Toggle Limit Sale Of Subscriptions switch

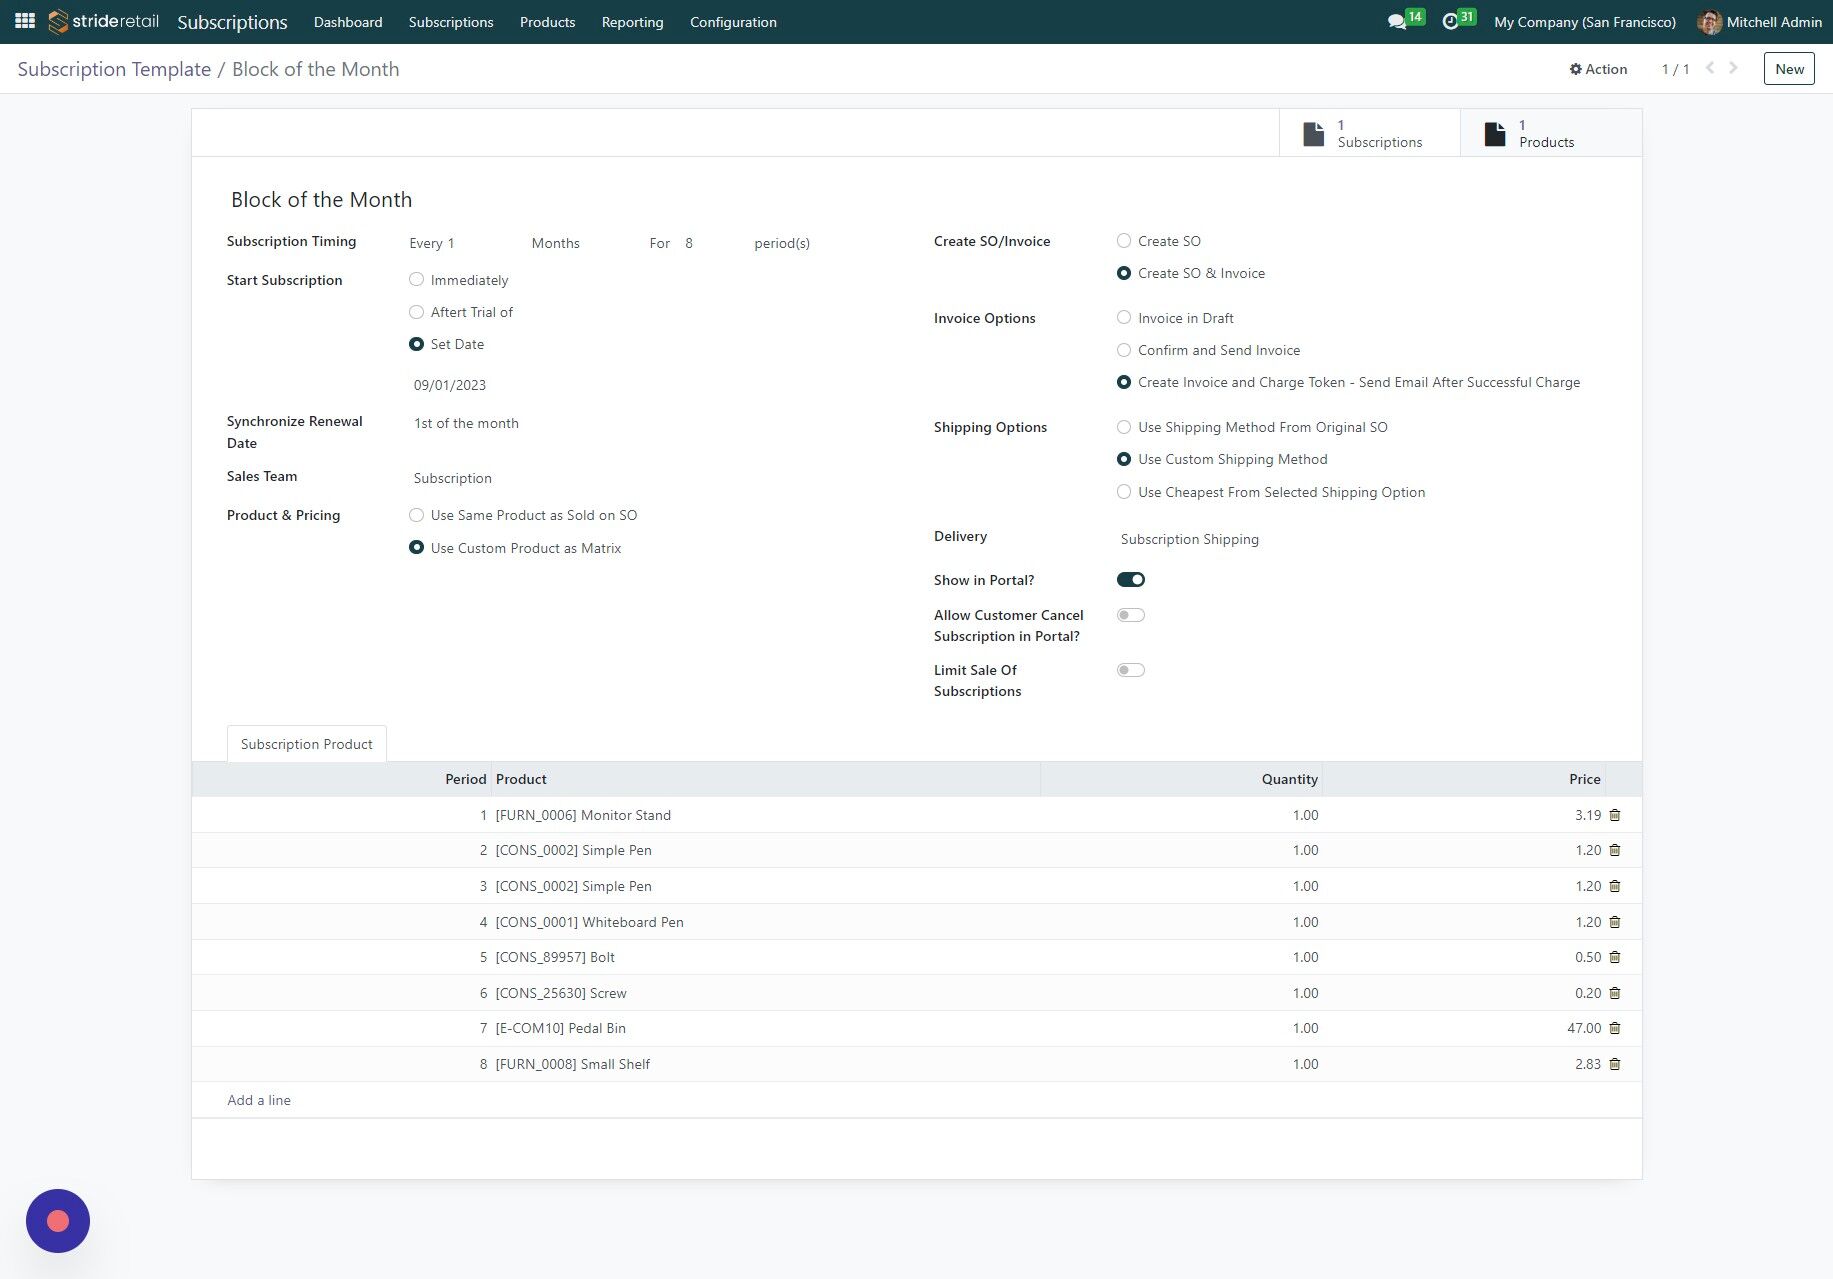click(x=1131, y=670)
